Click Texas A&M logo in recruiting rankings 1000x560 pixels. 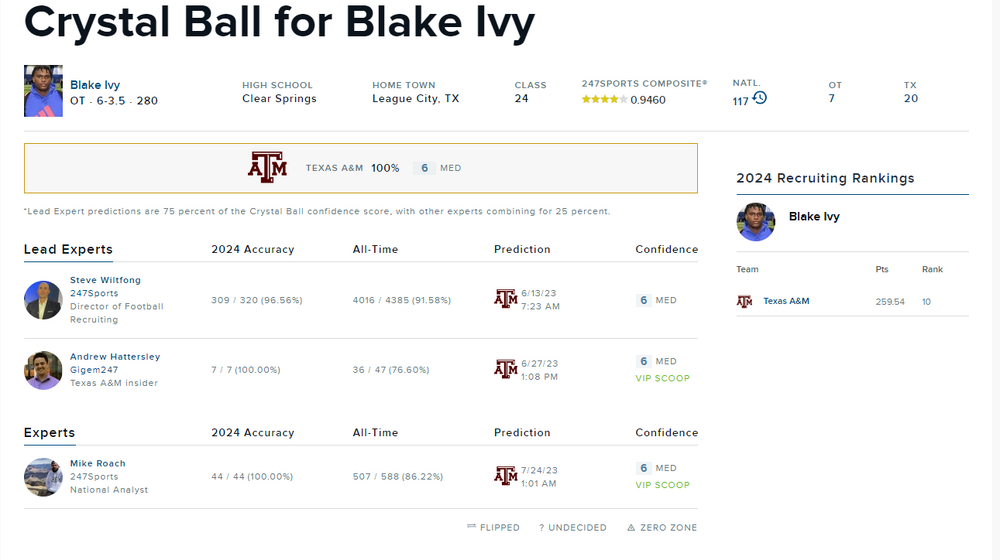[744, 301]
